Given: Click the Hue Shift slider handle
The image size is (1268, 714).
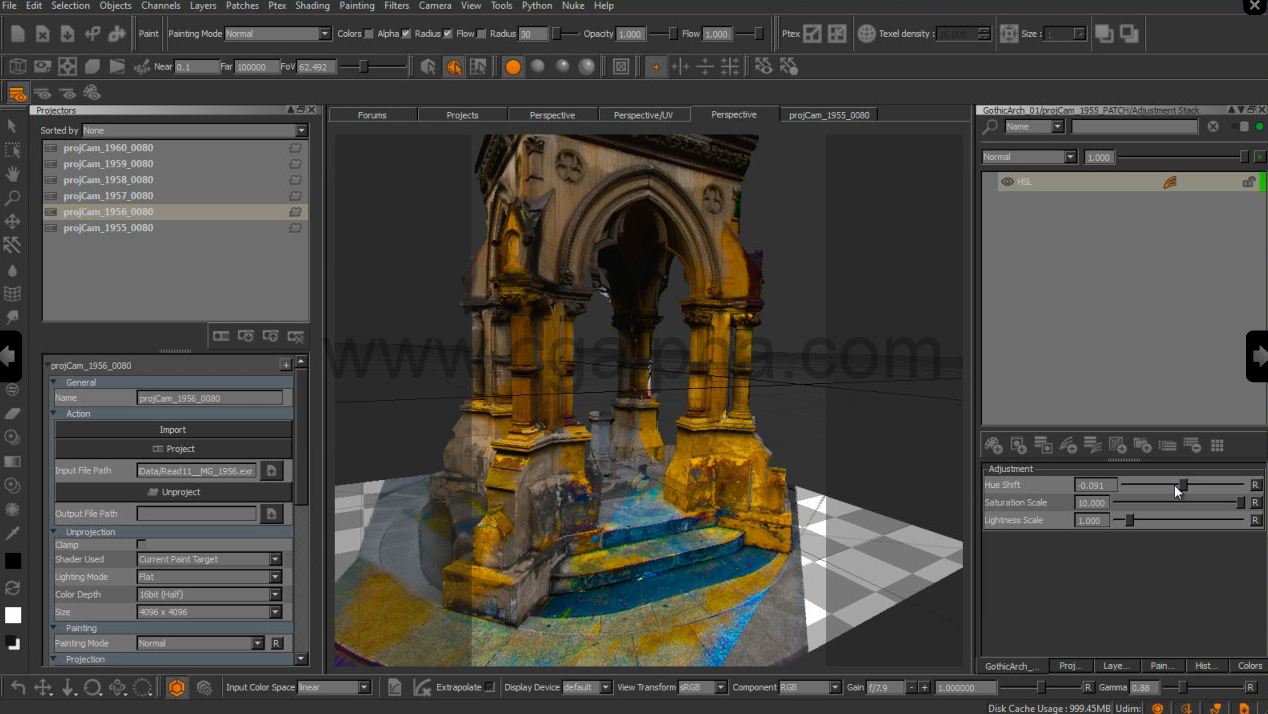Looking at the screenshot, I should [1183, 485].
